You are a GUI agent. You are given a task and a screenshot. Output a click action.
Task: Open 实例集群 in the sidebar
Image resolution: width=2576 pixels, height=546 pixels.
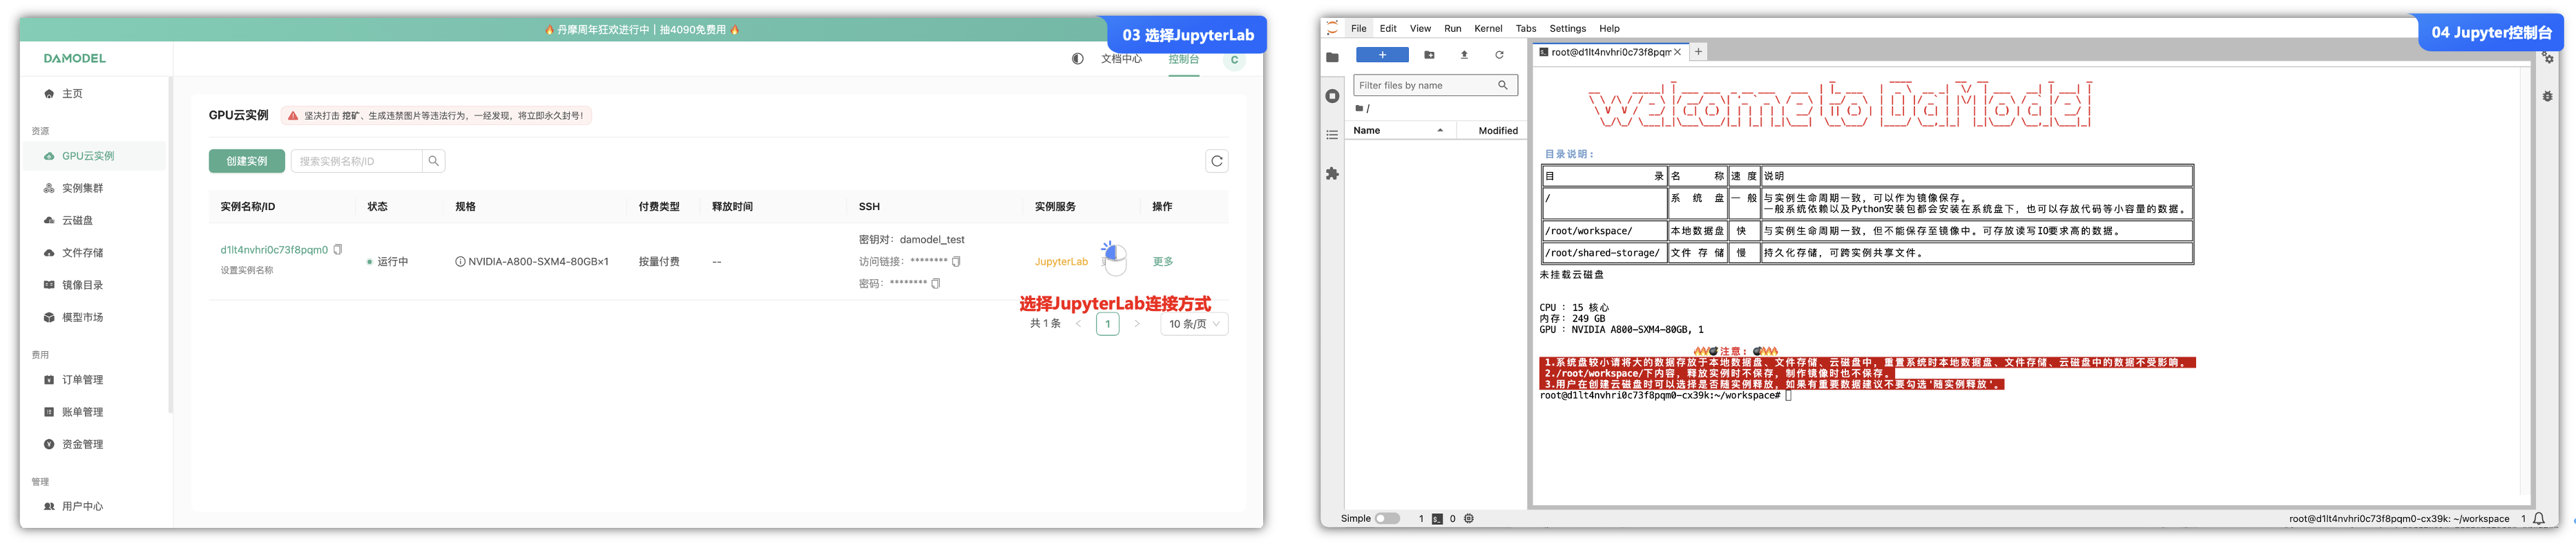click(x=74, y=188)
